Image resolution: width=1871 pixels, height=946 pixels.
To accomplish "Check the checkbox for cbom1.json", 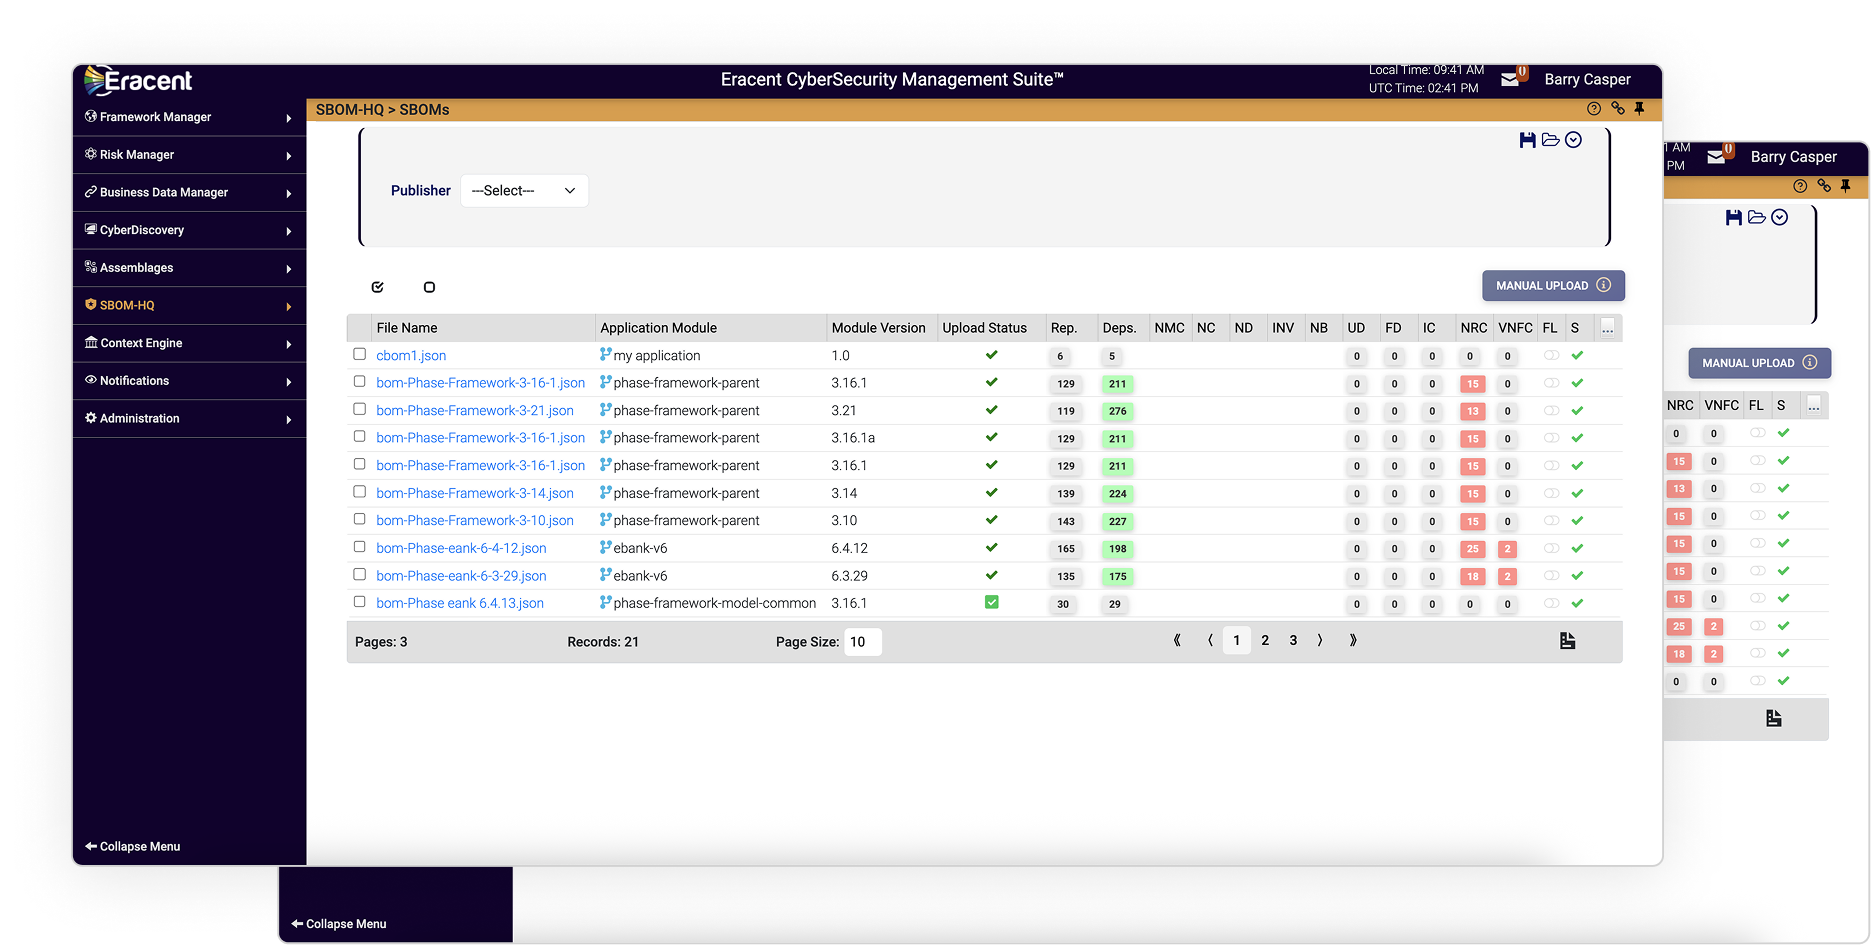I will click(359, 354).
